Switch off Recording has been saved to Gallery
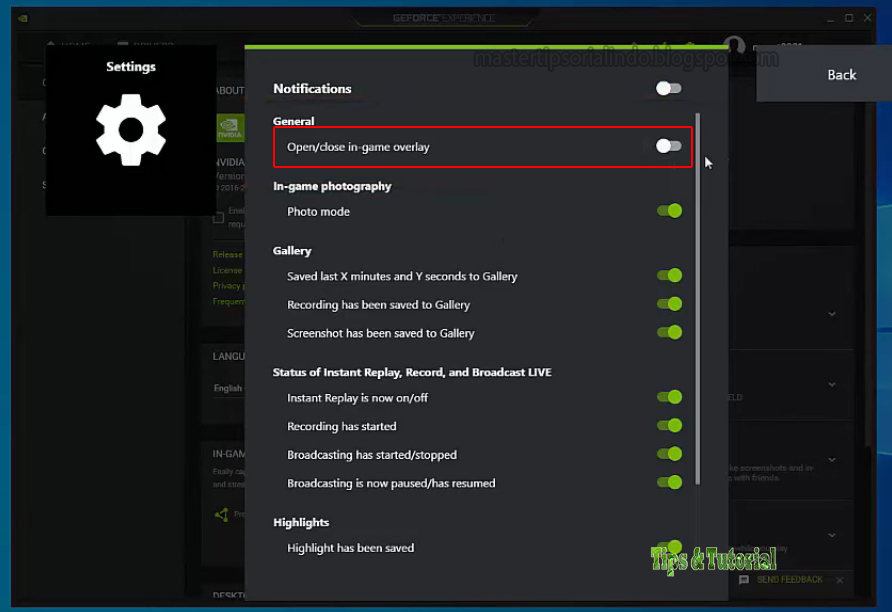The height and width of the screenshot is (612, 892). 670,304
